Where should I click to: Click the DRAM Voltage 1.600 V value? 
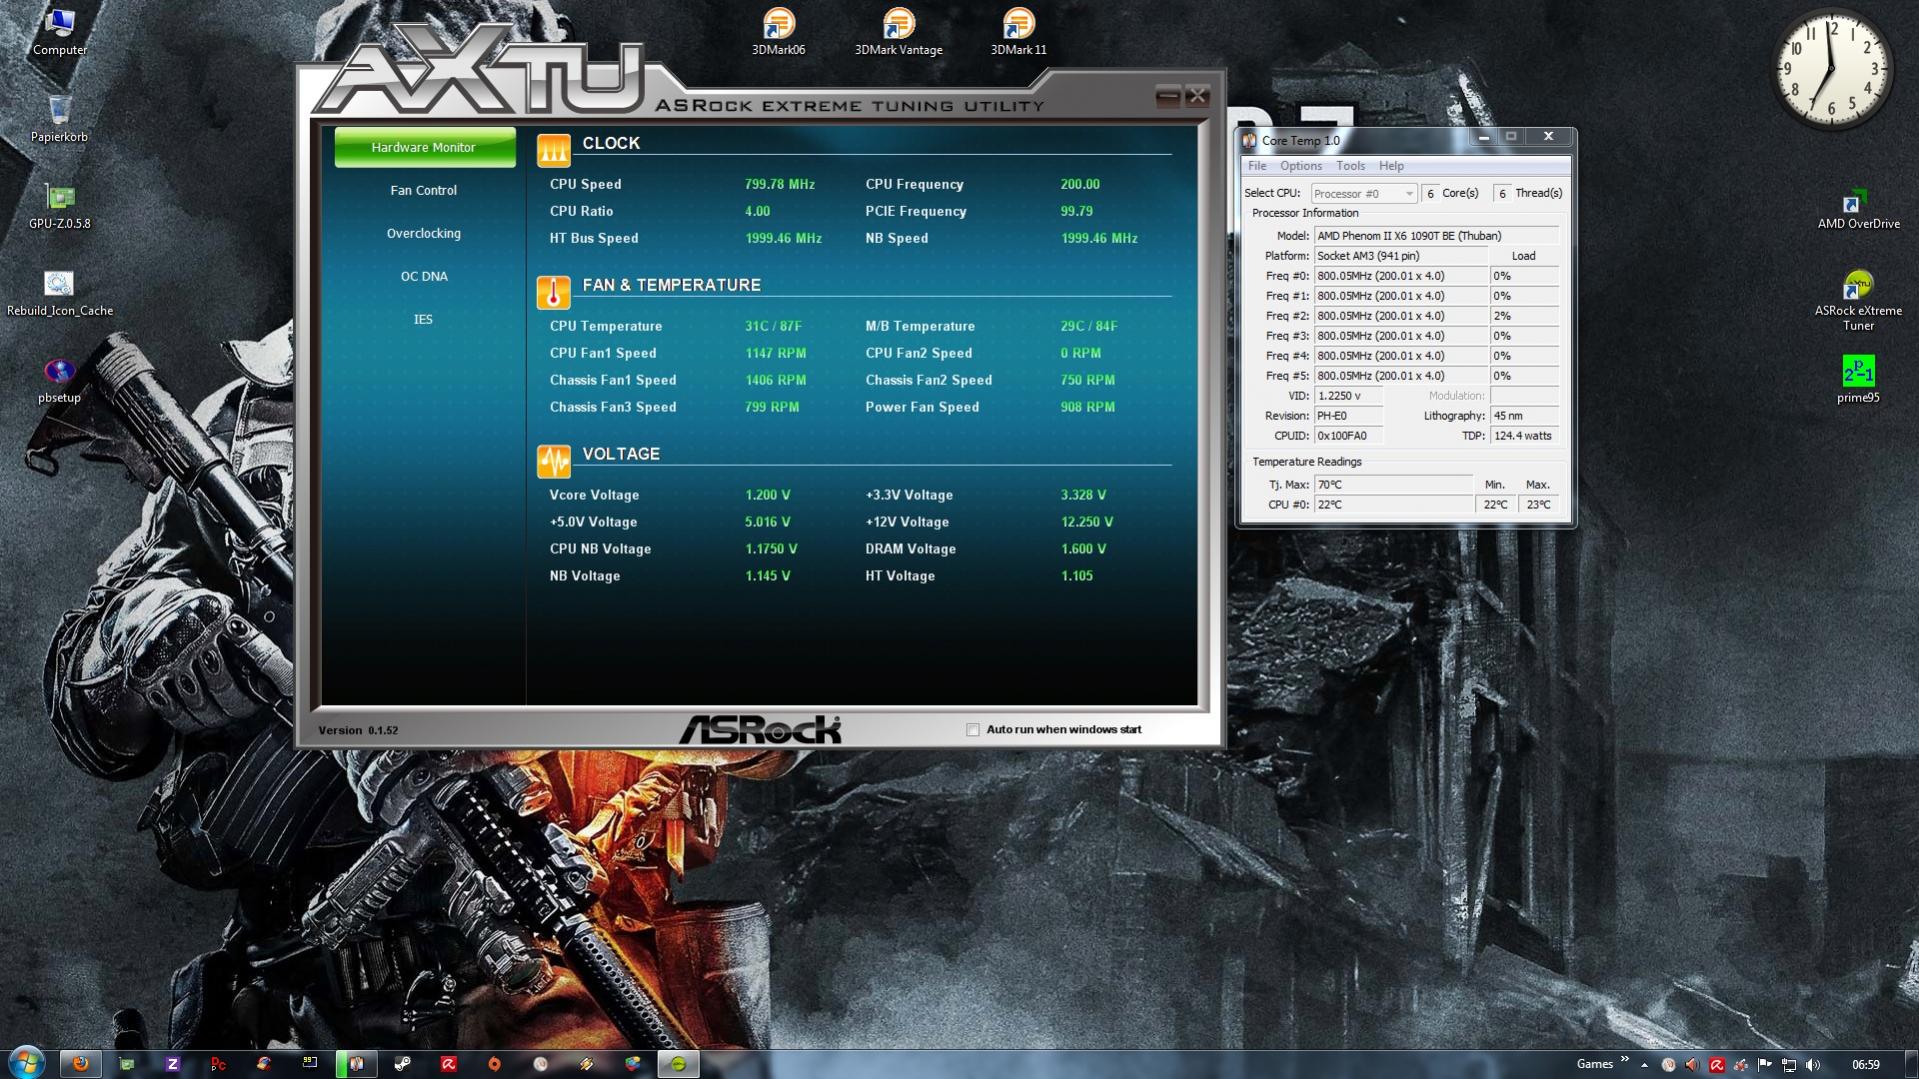pos(1083,549)
